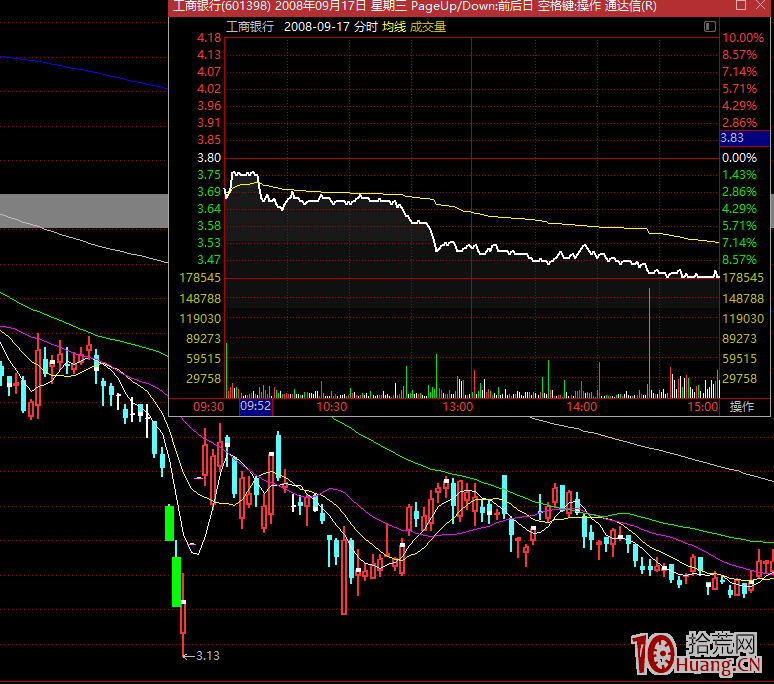Click the 4.18 top price label
The width and height of the screenshot is (774, 684).
pos(209,38)
